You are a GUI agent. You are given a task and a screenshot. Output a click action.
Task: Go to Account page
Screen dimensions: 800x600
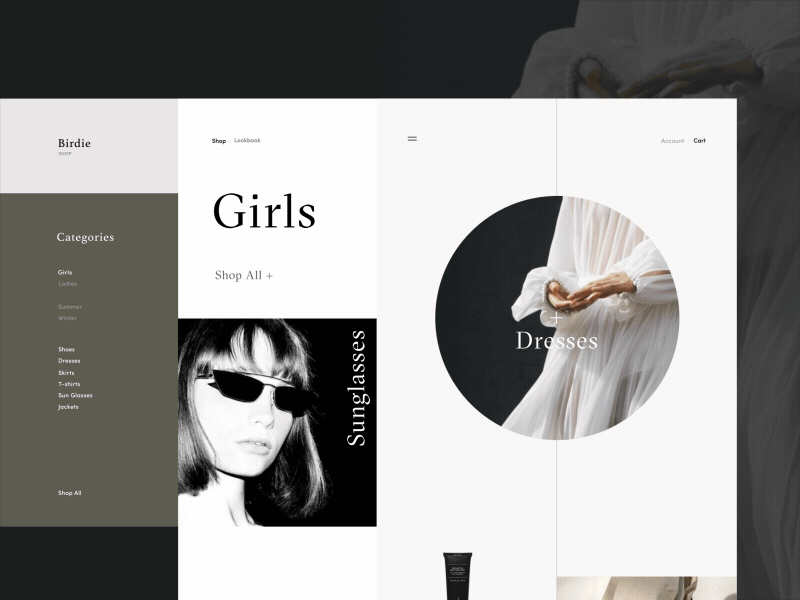click(672, 141)
